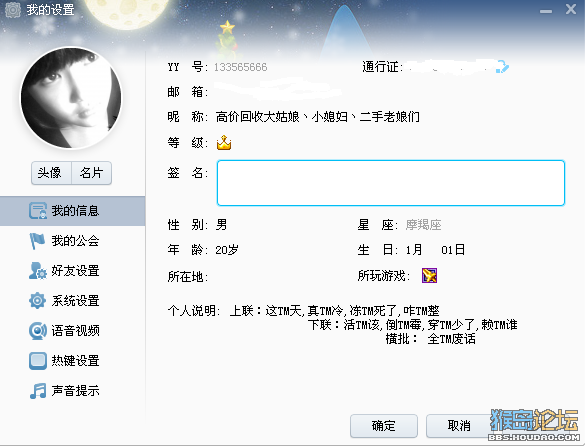Click the My Info card icon in sidebar
Screen dimensions: 585x446
(38, 211)
